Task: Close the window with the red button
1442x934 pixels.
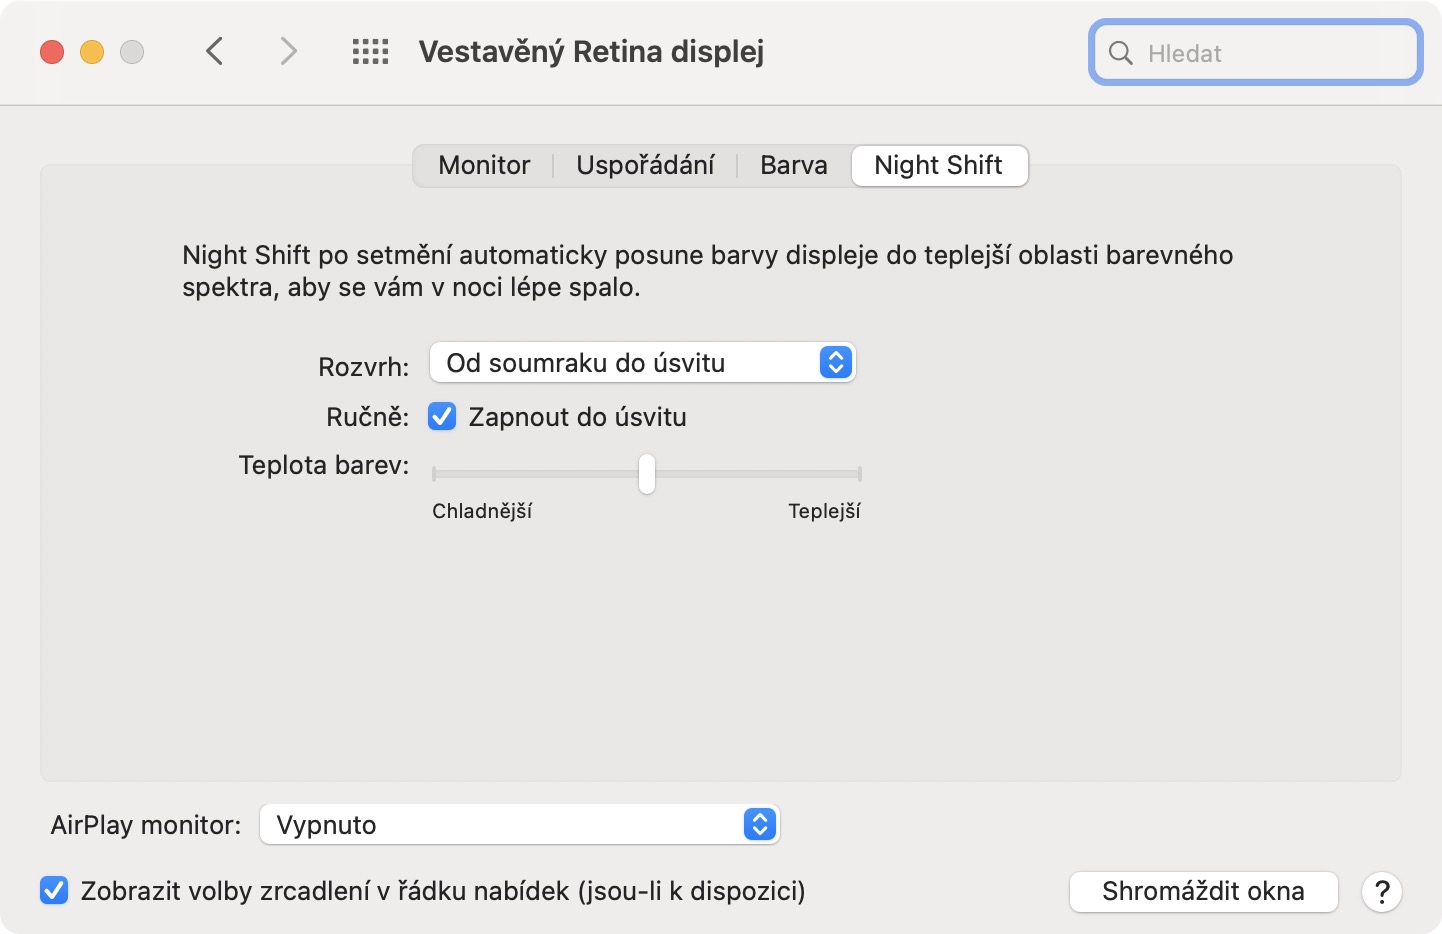Action: [x=52, y=52]
